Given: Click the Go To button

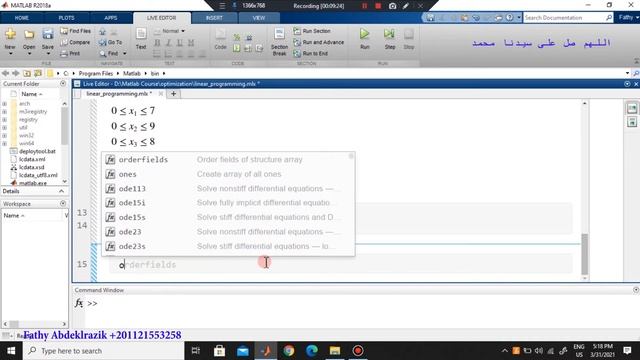Looking at the screenshot, I should click(111, 42).
